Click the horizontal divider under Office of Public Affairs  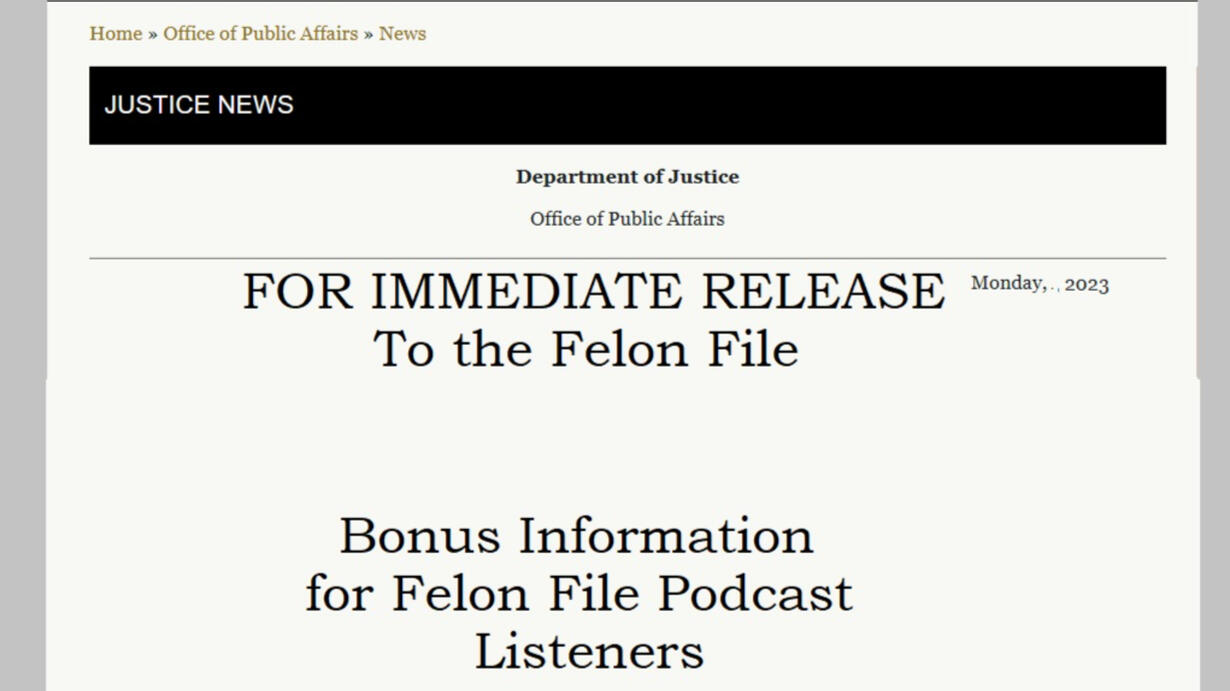pyautogui.click(x=627, y=258)
